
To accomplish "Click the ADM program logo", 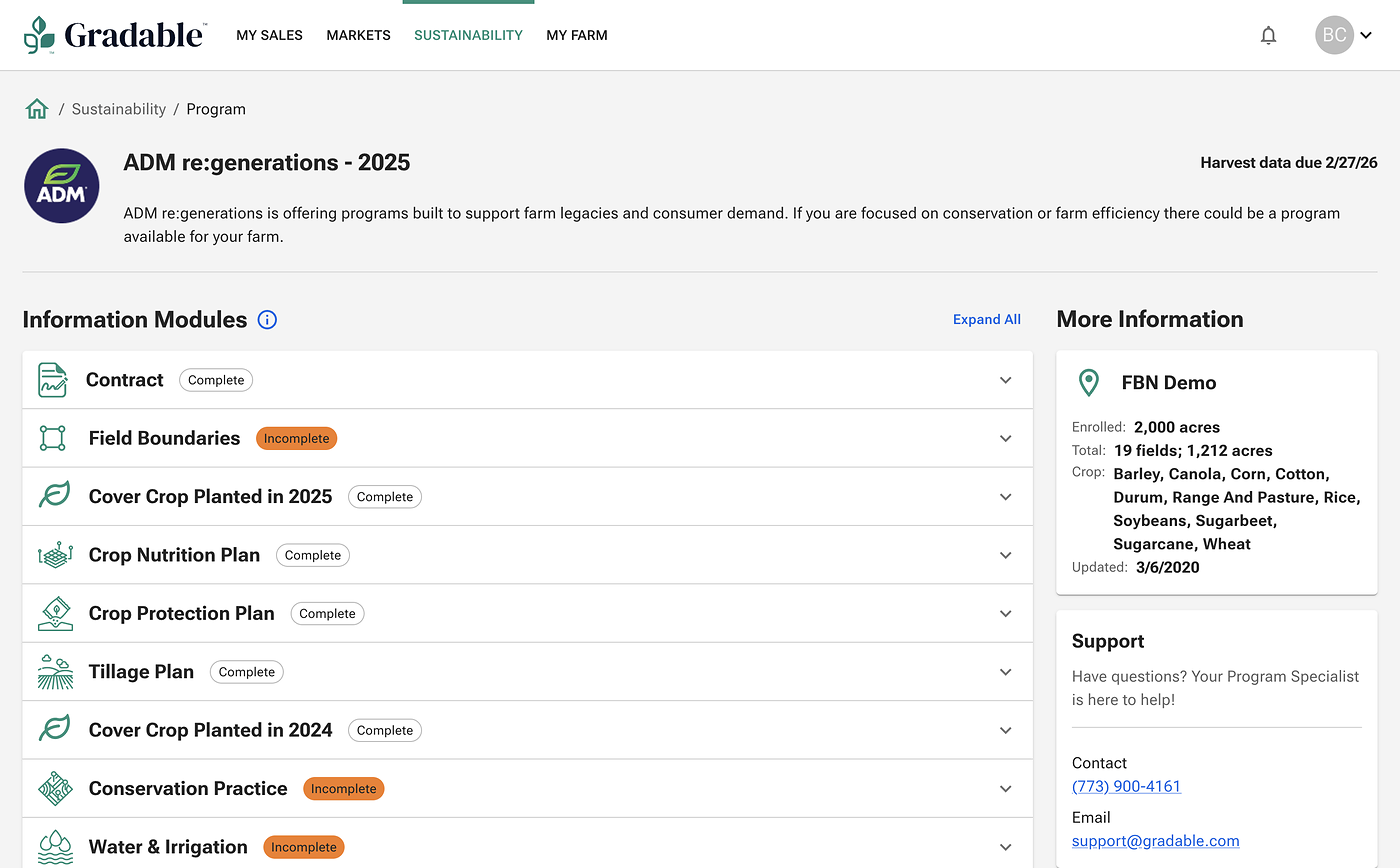I will 62,186.
